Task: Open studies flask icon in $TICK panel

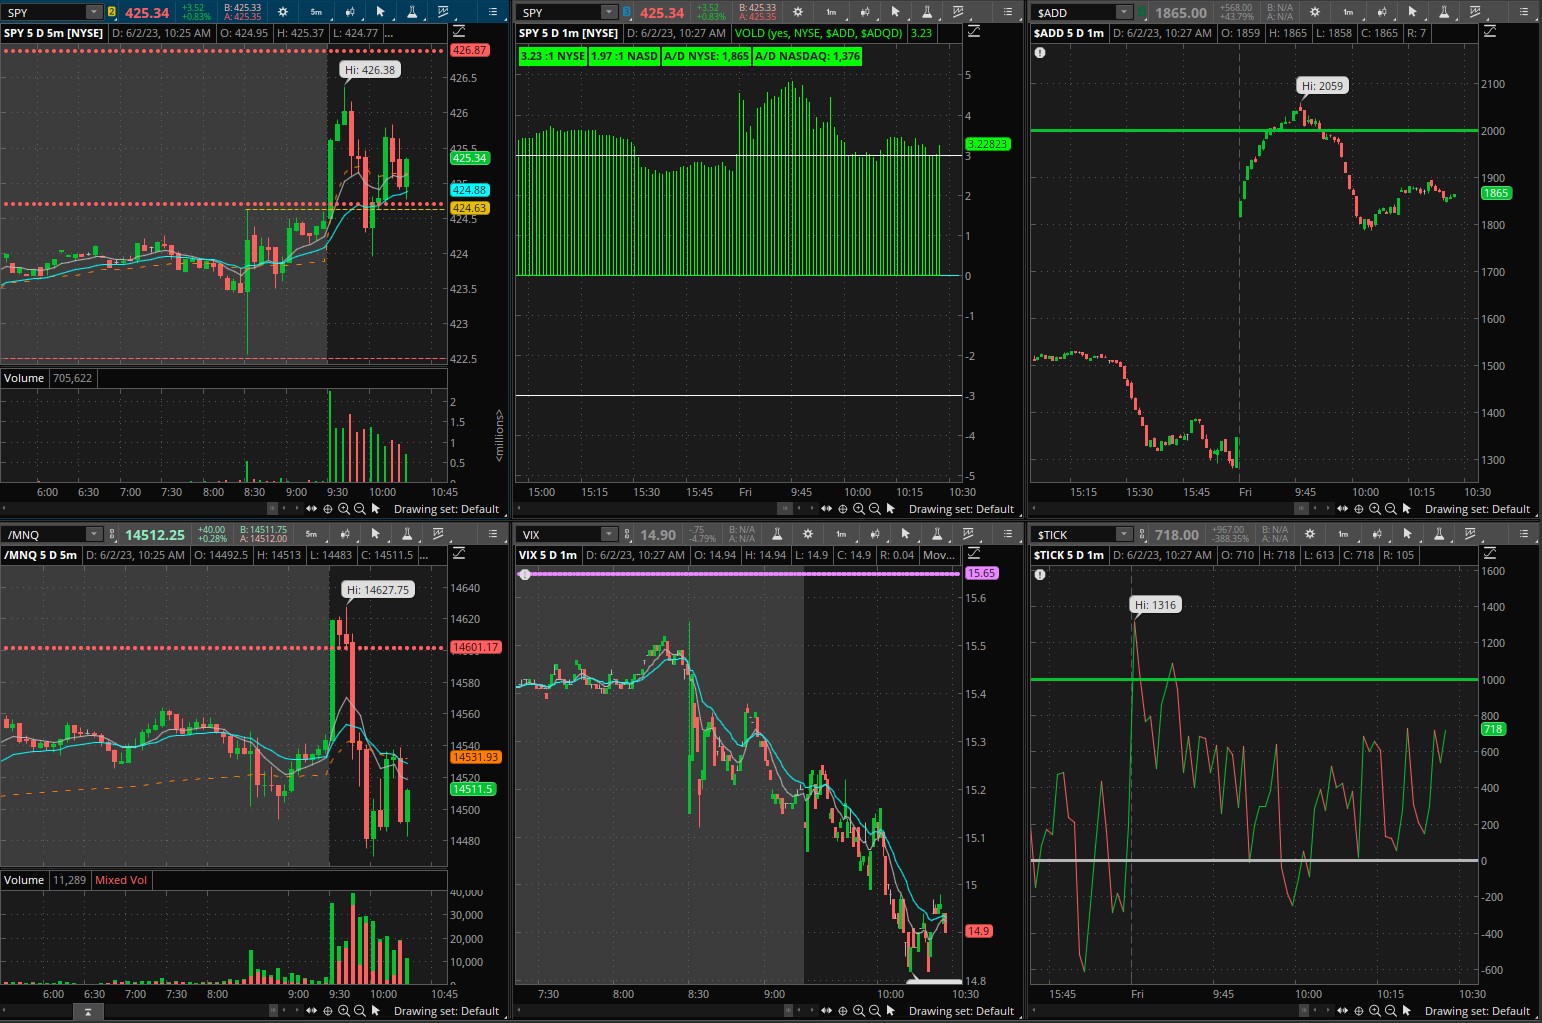Action: pos(1439,534)
